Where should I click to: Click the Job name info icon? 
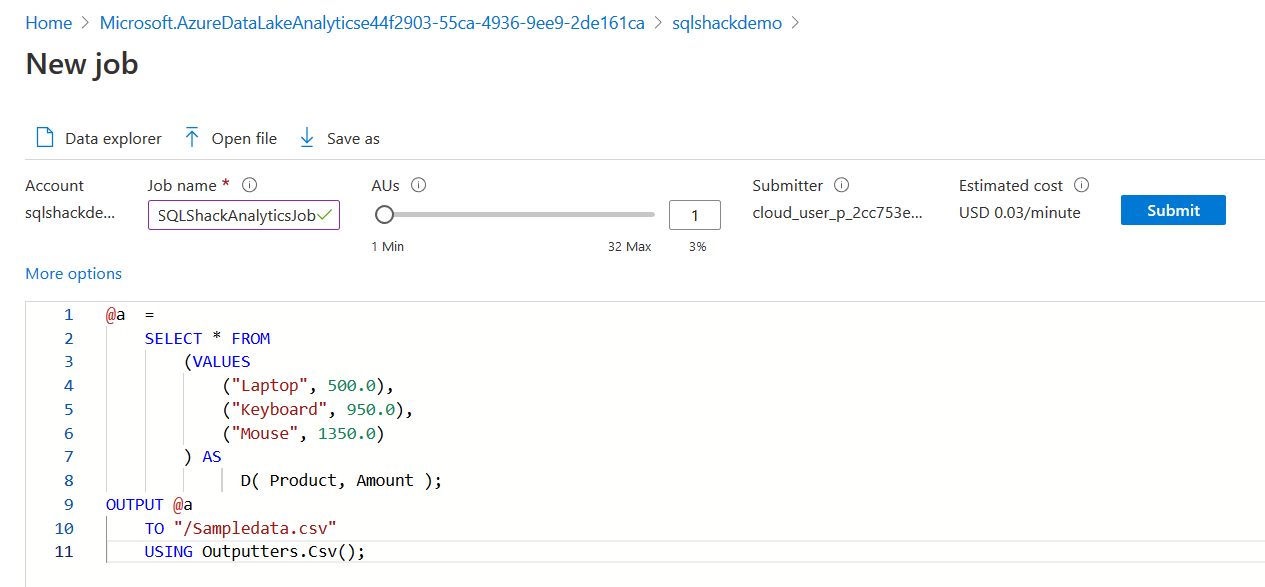(250, 185)
